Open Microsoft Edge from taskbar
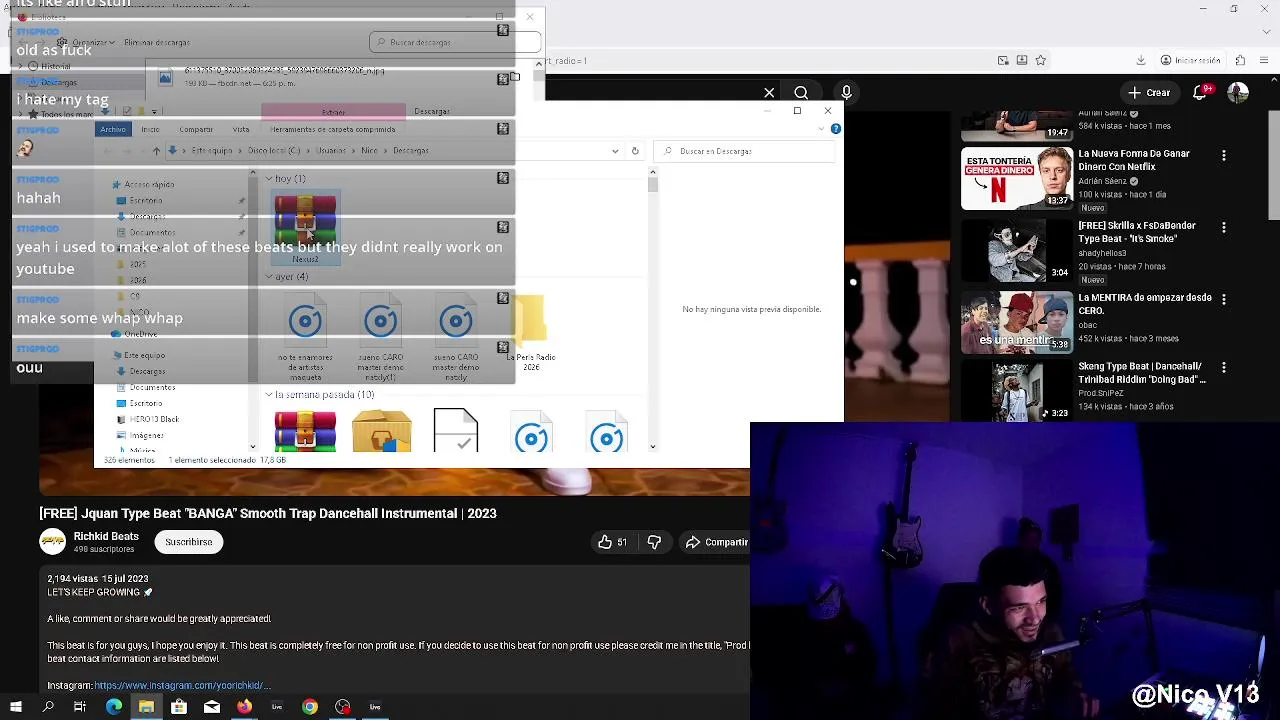Image resolution: width=1280 pixels, height=720 pixels. pyautogui.click(x=114, y=707)
